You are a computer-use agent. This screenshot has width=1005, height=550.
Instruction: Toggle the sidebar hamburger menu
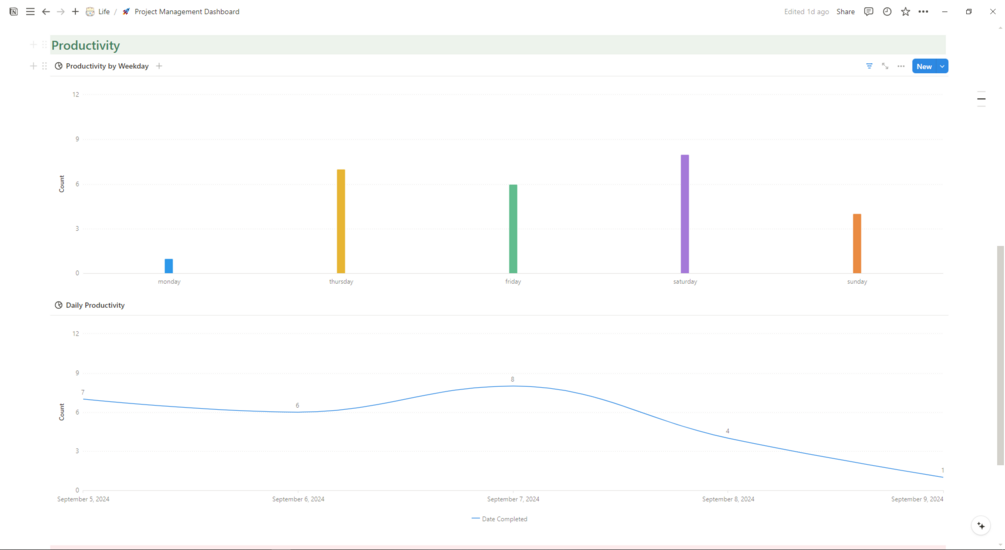[x=30, y=12]
